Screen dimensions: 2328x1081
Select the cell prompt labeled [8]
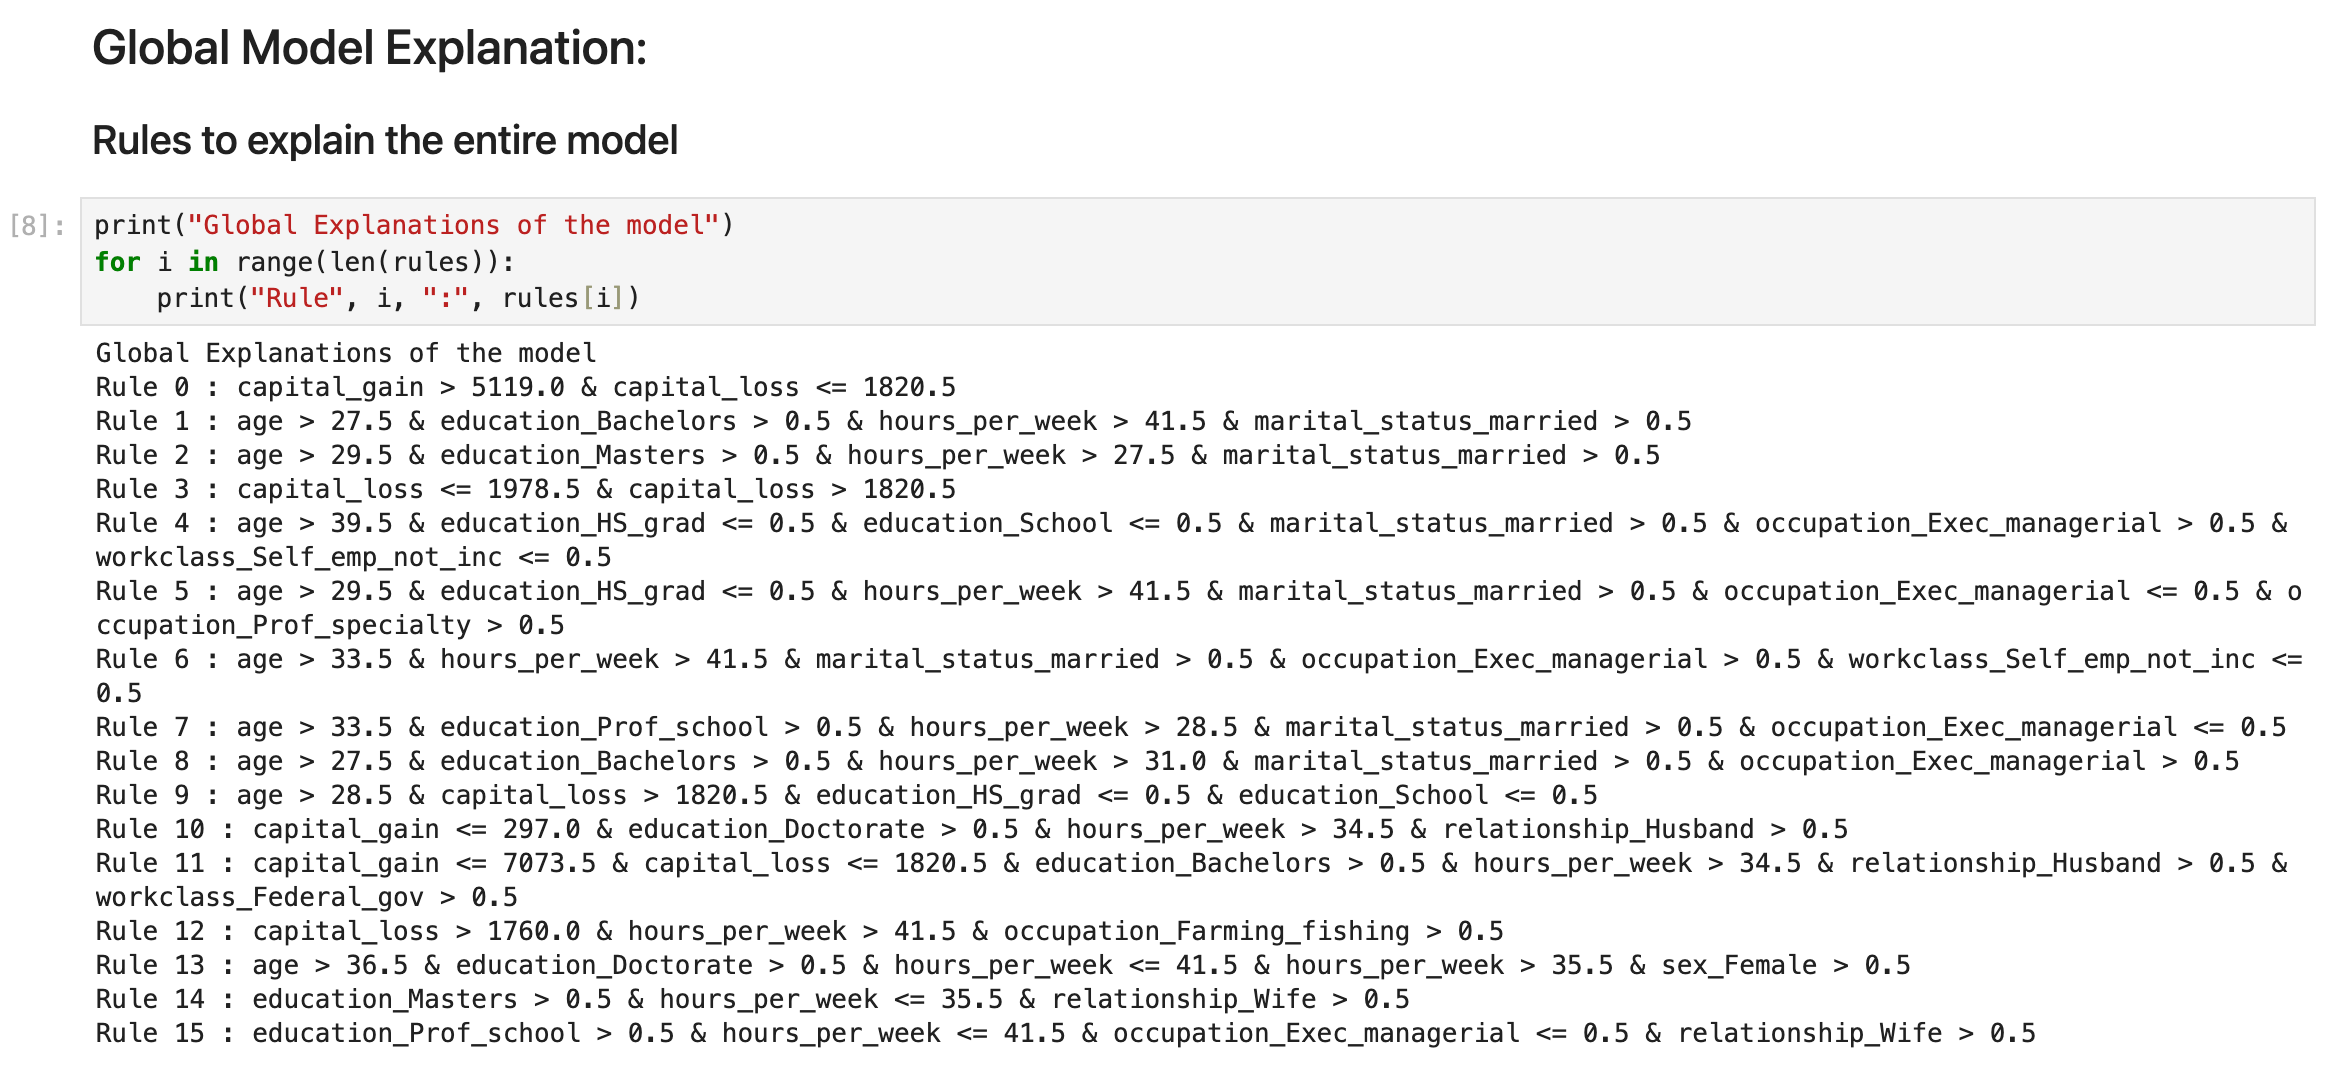[x=37, y=226]
